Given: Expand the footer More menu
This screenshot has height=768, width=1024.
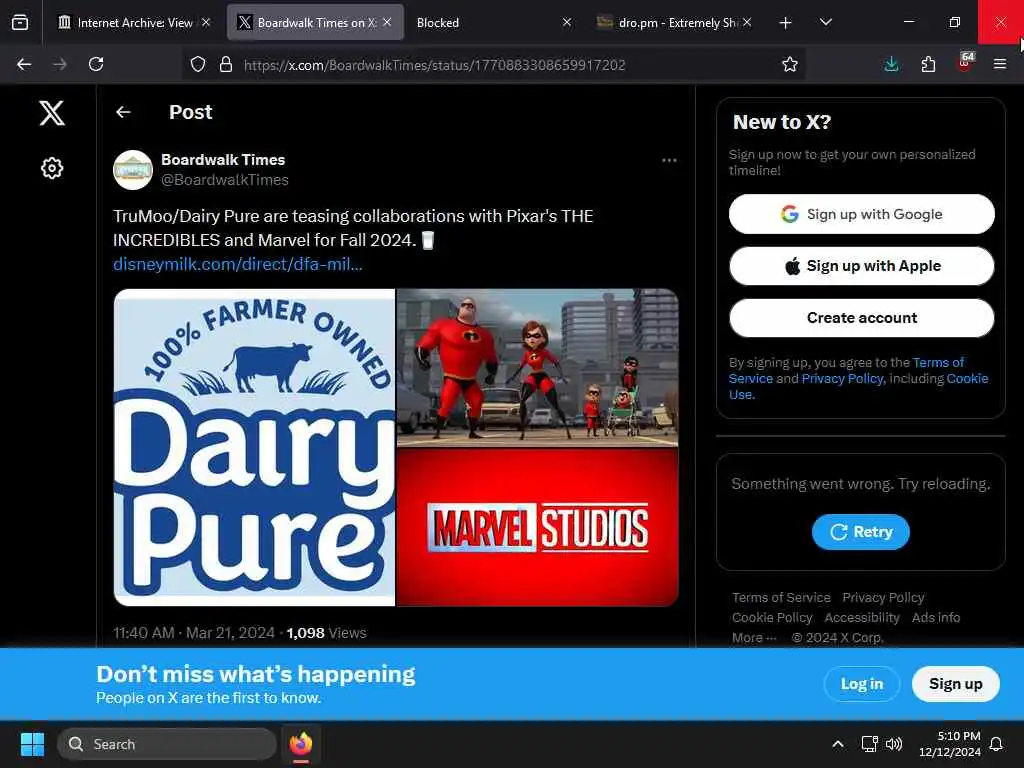Looking at the screenshot, I should click(x=754, y=638).
